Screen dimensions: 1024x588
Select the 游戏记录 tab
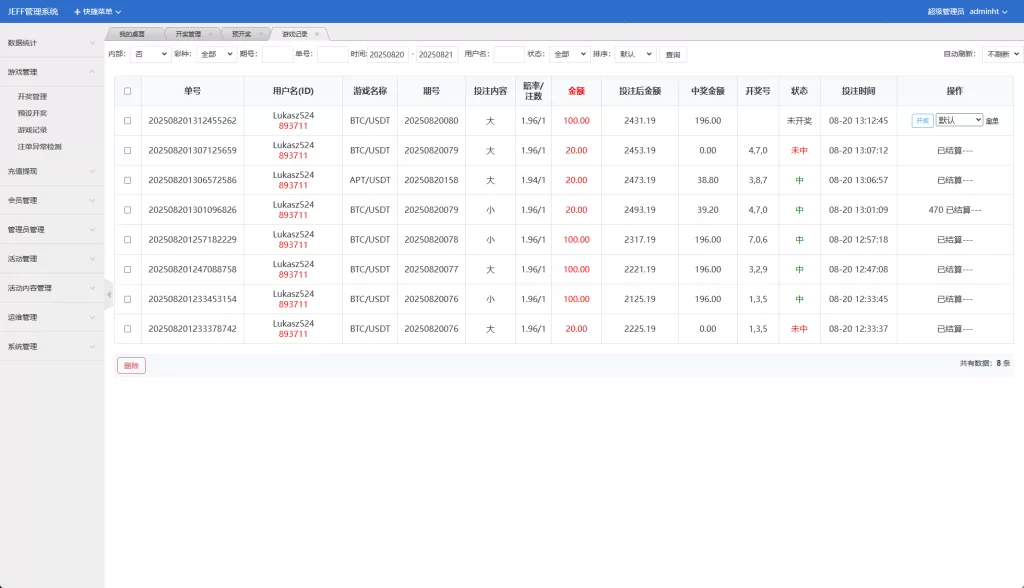click(295, 34)
